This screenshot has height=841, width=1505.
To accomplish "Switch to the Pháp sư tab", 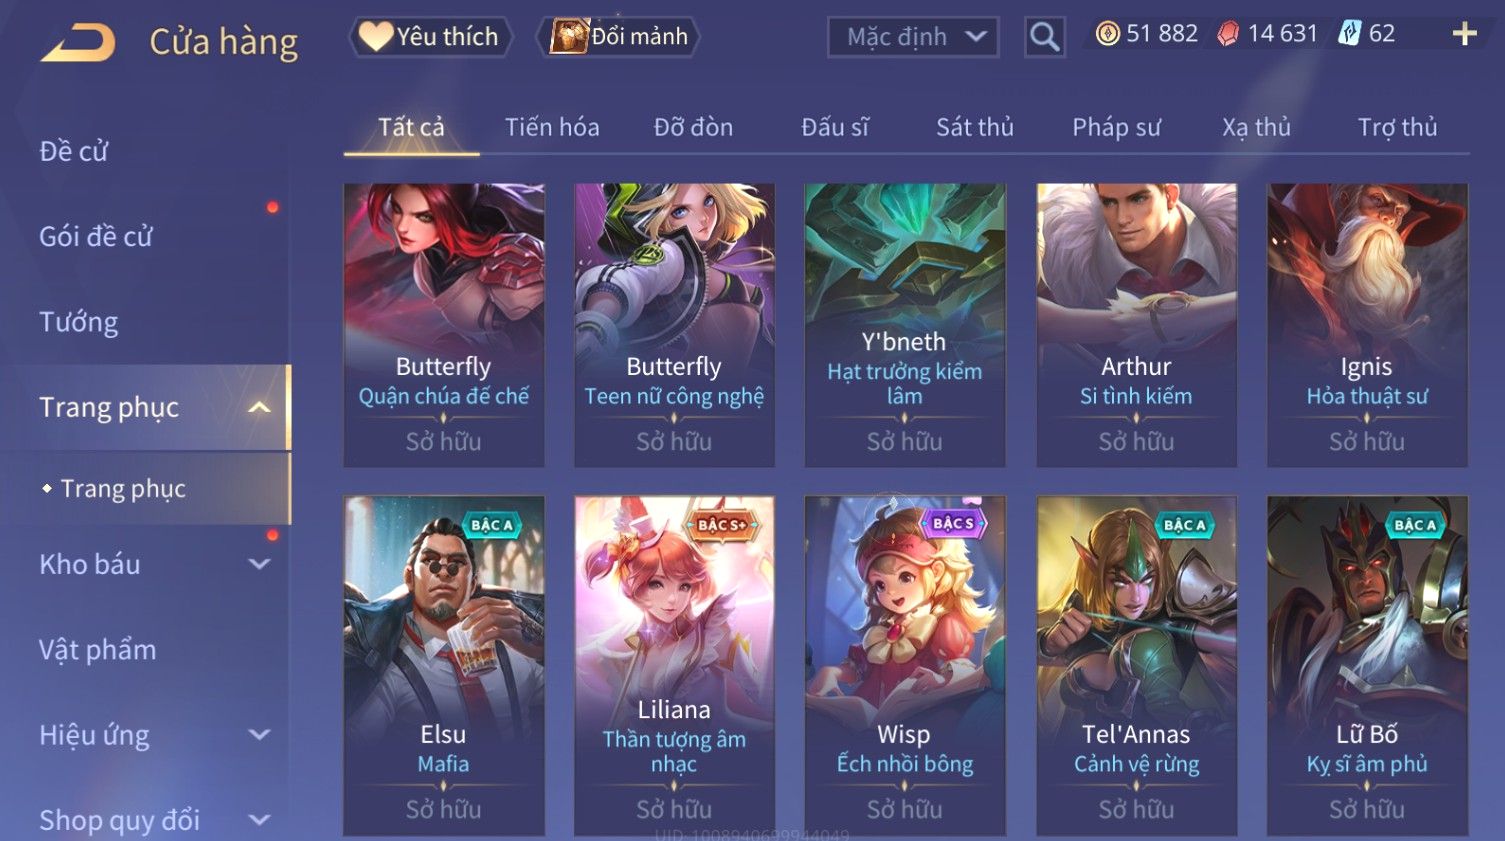I will (x=1116, y=127).
